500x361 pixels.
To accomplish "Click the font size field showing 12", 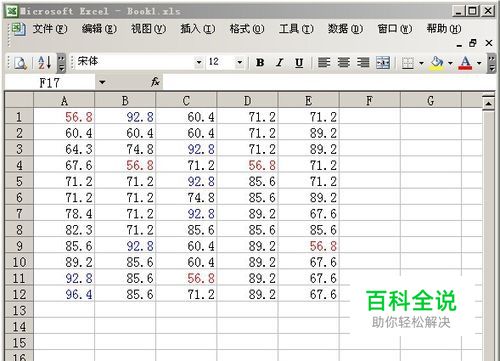I will point(221,62).
